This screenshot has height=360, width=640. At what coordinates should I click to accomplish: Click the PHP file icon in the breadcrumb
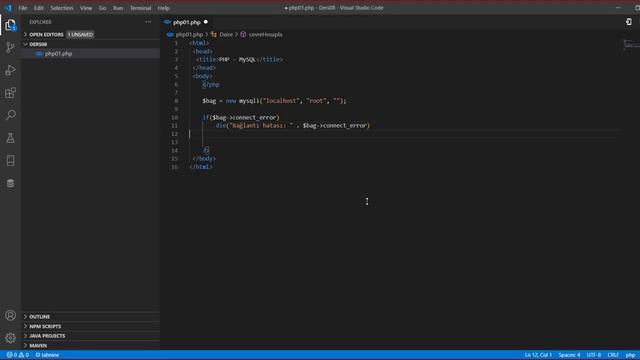pyautogui.click(x=170, y=35)
